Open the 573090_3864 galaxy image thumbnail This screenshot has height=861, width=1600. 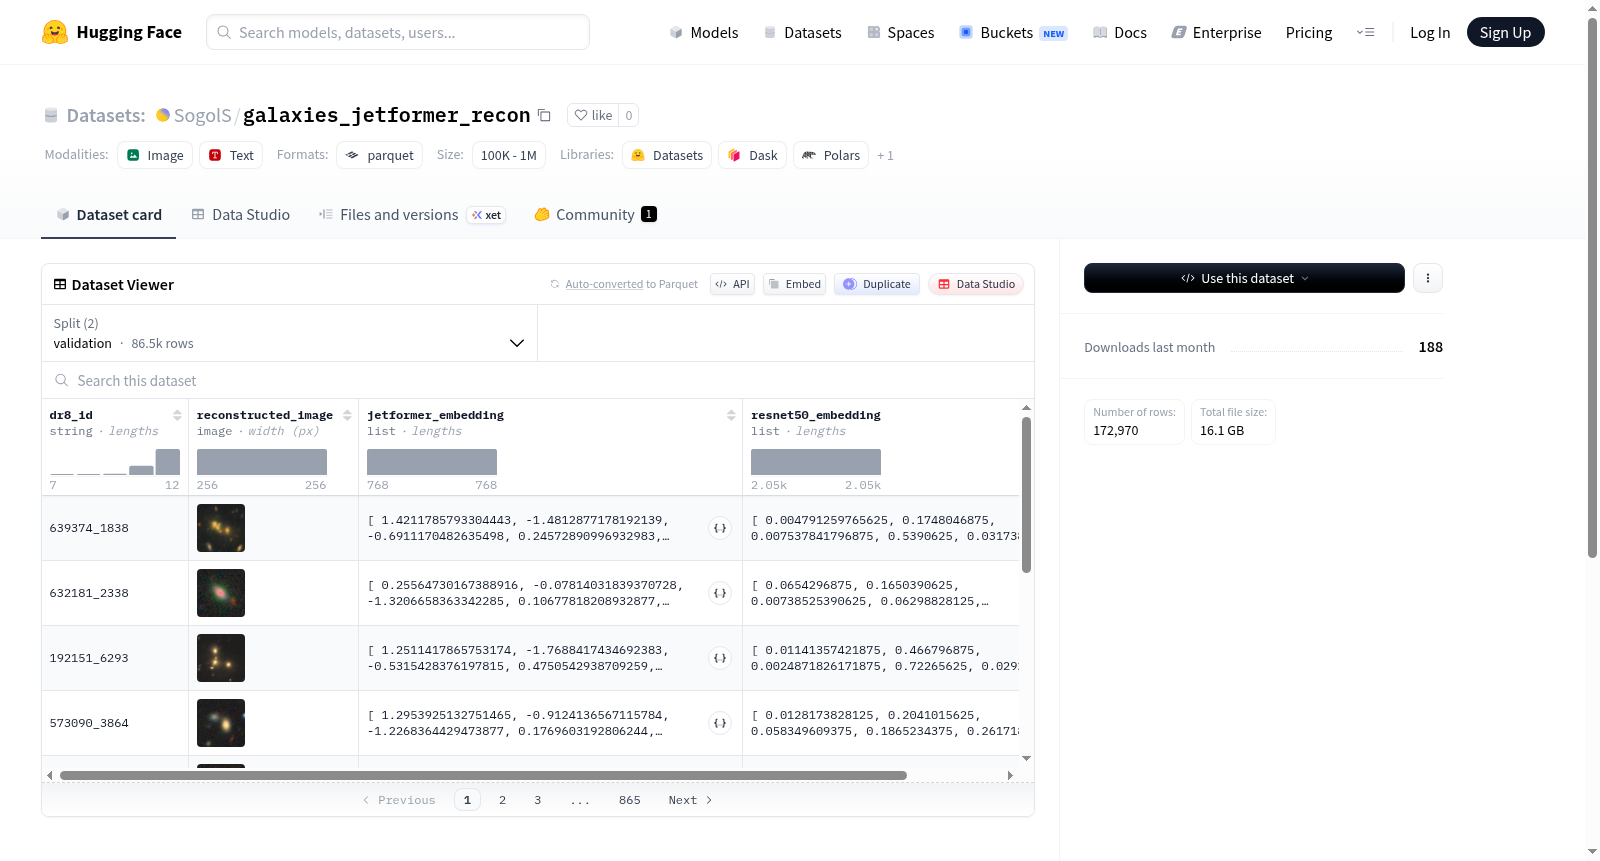click(x=221, y=723)
